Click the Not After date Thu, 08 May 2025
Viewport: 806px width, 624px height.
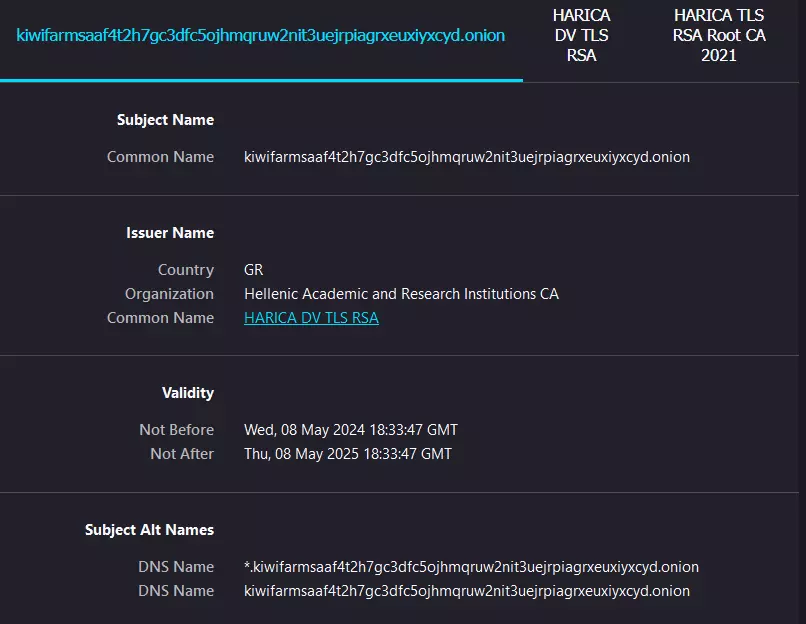pyautogui.click(x=348, y=453)
